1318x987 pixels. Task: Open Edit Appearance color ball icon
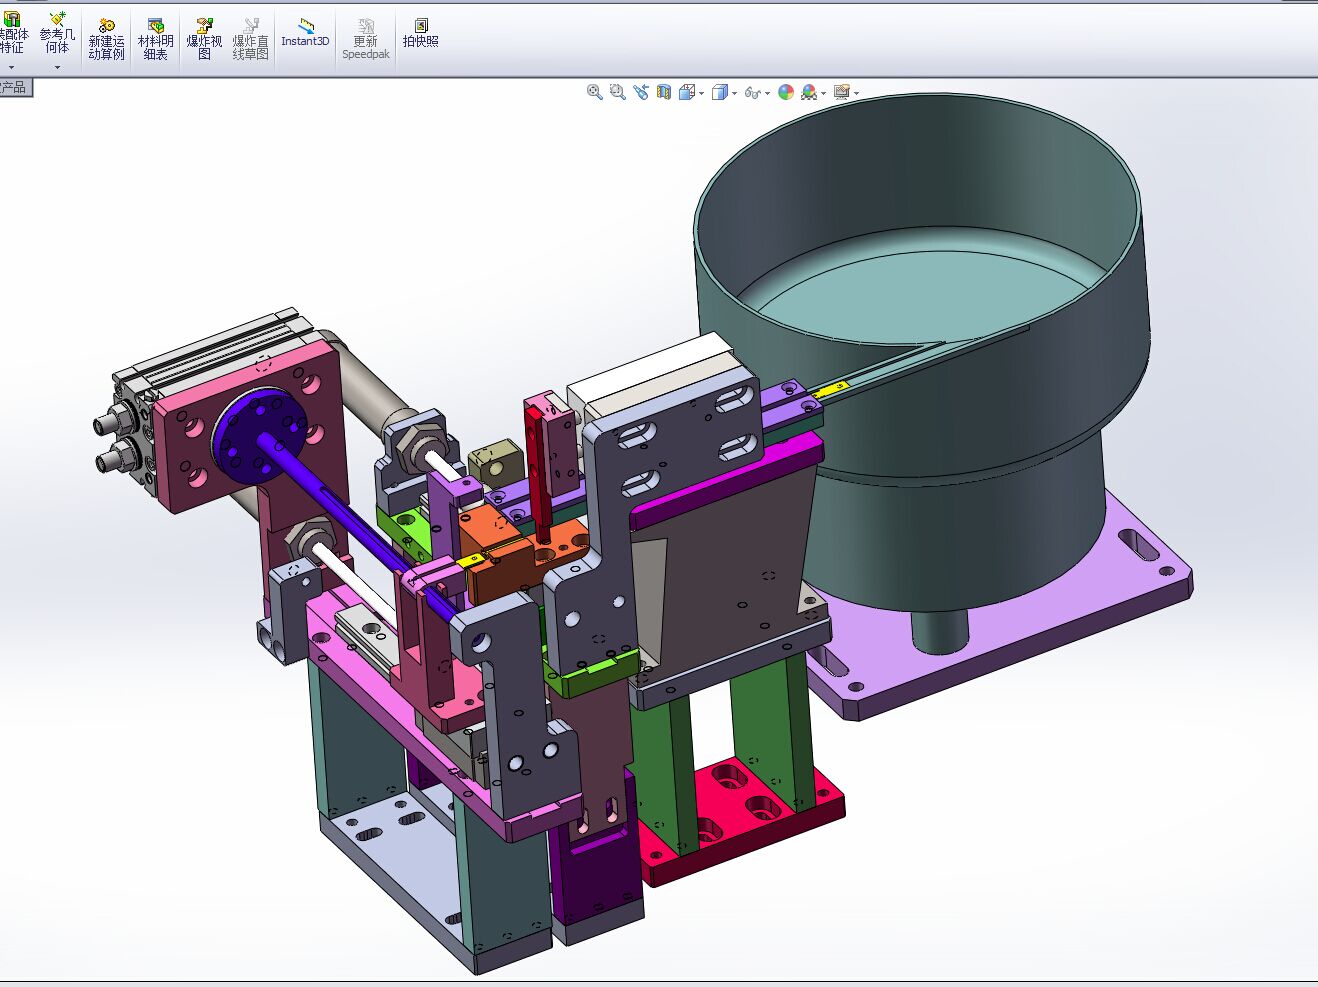point(786,92)
